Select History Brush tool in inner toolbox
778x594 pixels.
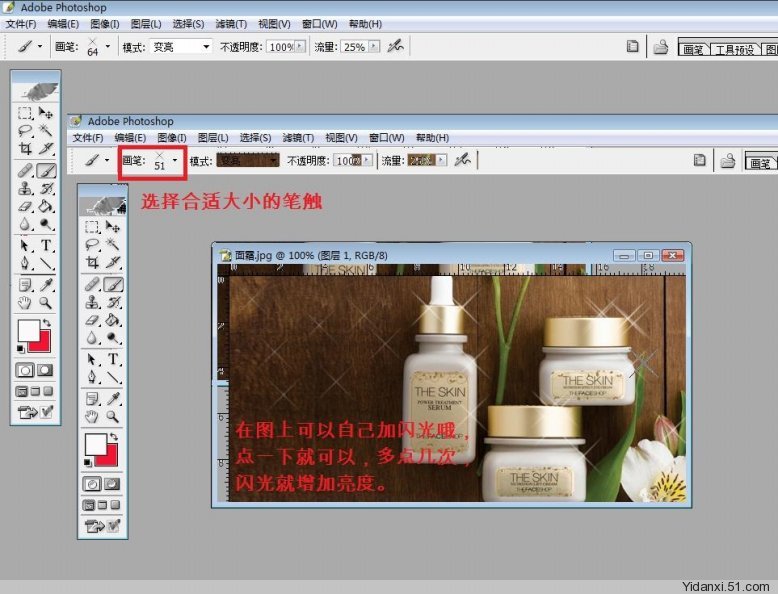tap(114, 302)
